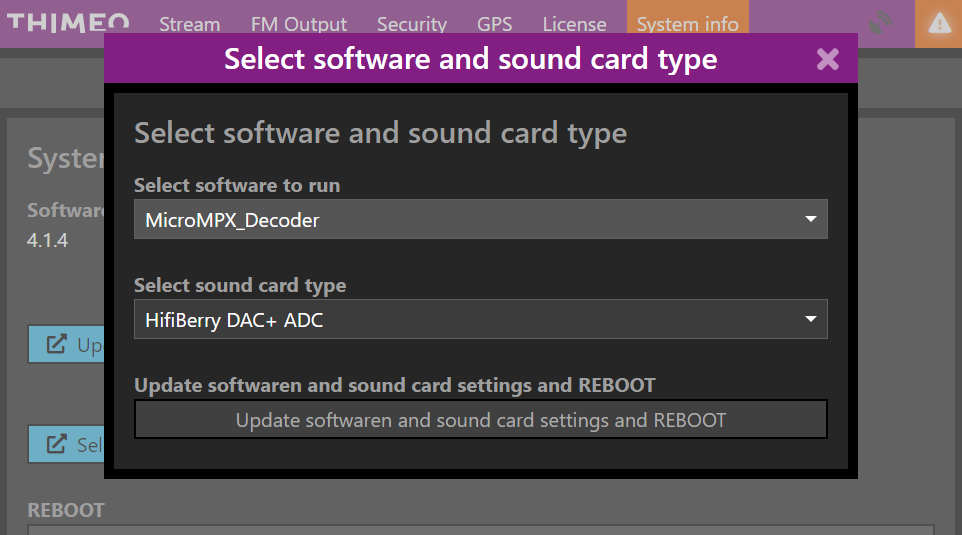Click the connection status icon in header
The height and width of the screenshot is (535, 962).
(881, 24)
